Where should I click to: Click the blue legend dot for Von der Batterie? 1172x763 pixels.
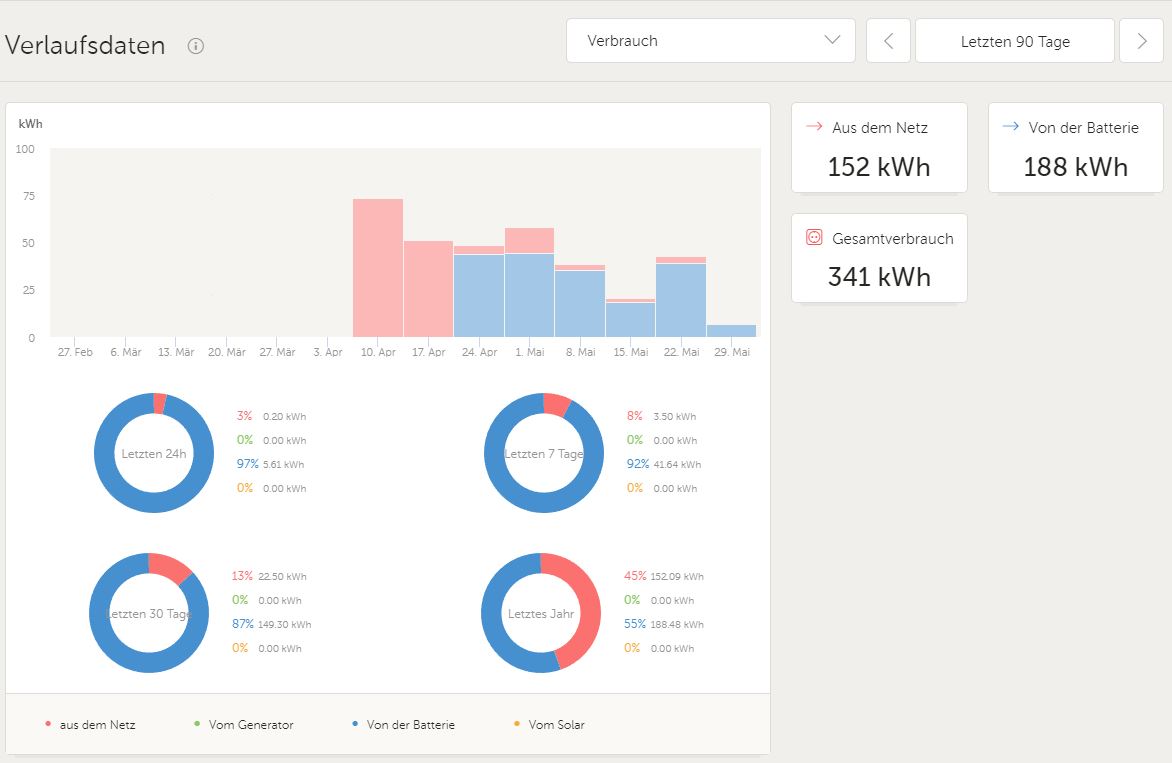355,723
